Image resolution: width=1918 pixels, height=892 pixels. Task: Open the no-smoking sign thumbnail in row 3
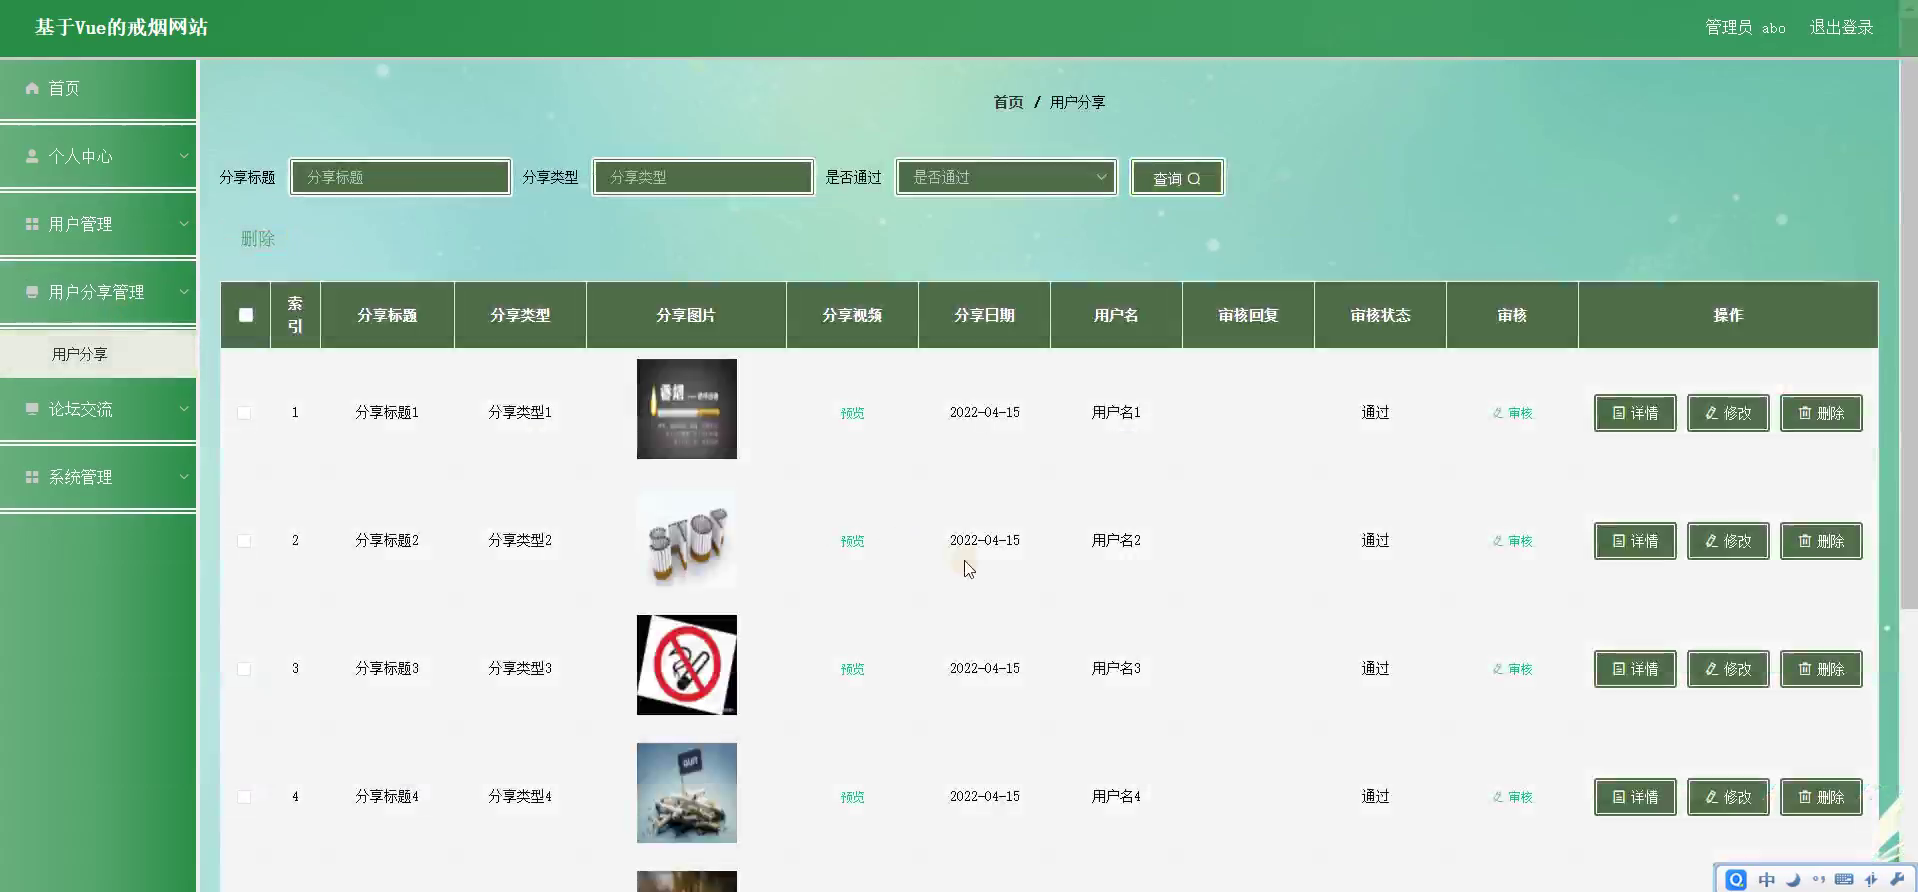[687, 665]
